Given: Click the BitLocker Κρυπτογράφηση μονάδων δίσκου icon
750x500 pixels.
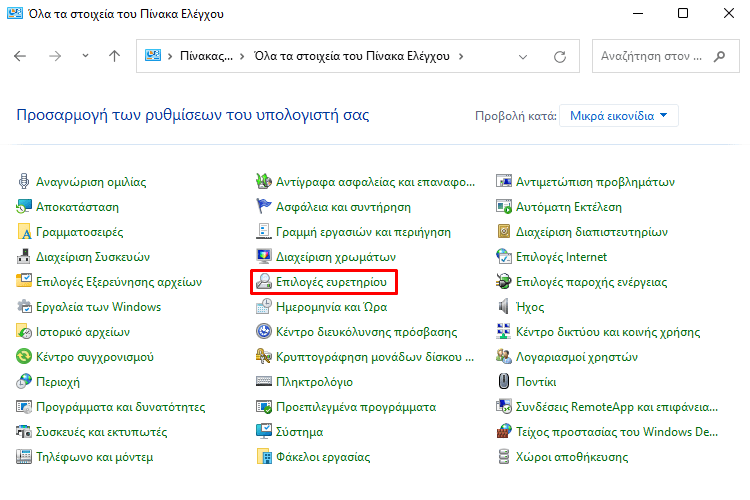Looking at the screenshot, I should pyautogui.click(x=264, y=356).
